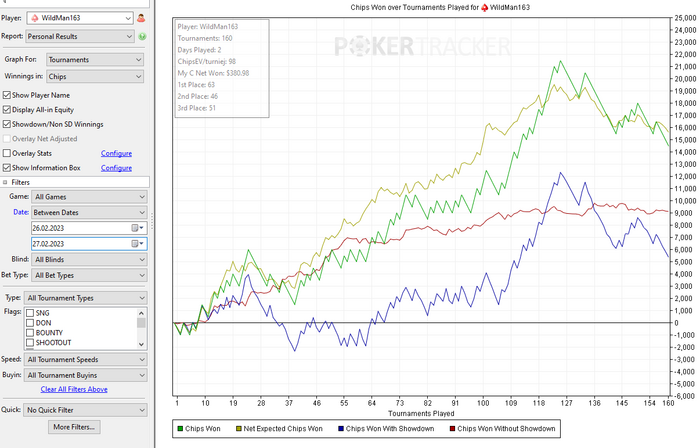Image resolution: width=700 pixels, height=448 pixels.
Task: Check the SNG flag checkbox
Action: [30, 313]
